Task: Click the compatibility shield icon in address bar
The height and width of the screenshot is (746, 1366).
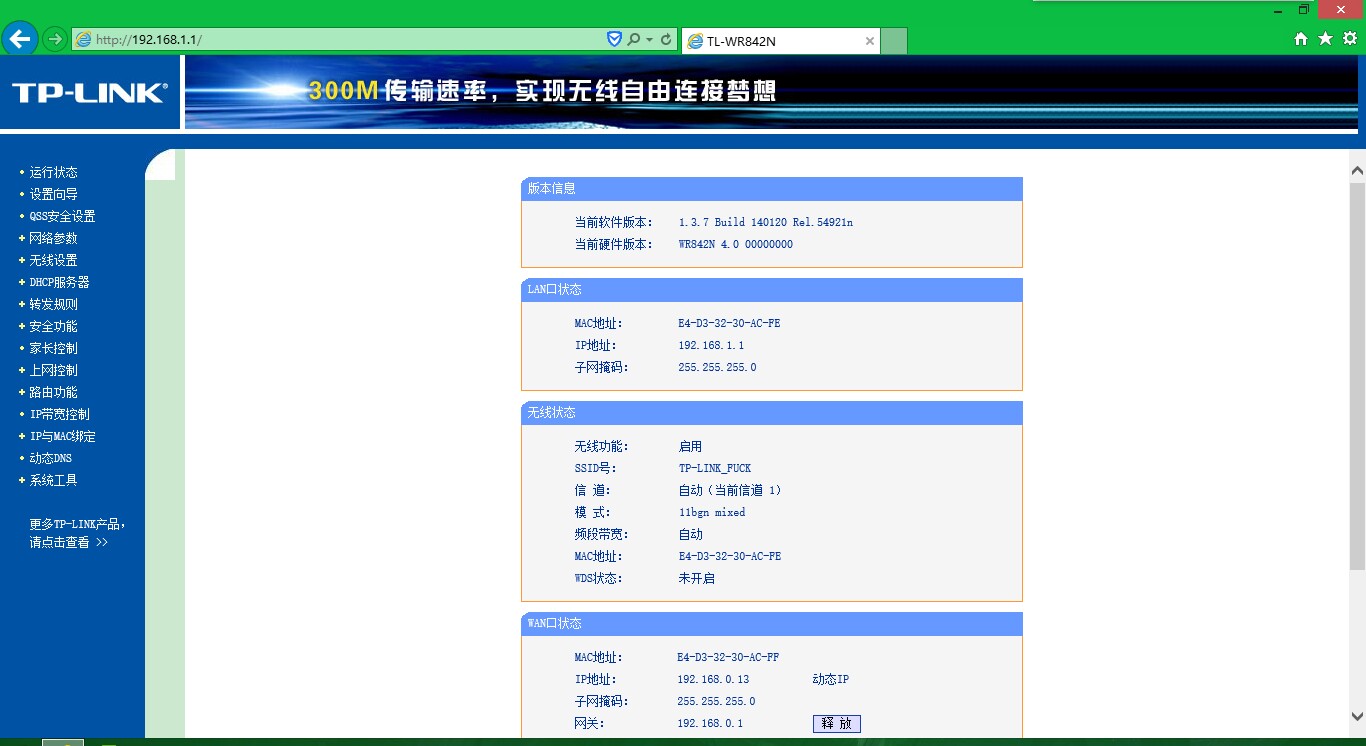Action: point(615,39)
